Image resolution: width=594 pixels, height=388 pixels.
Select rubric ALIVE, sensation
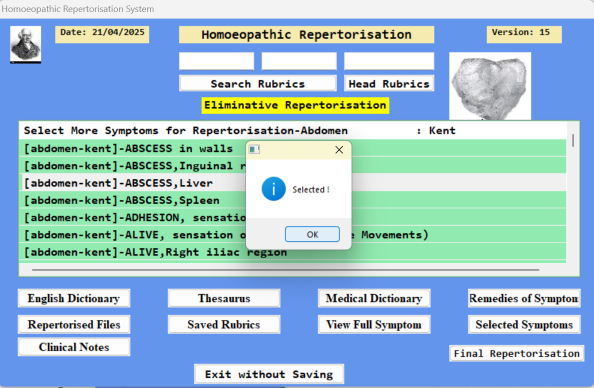click(x=292, y=235)
